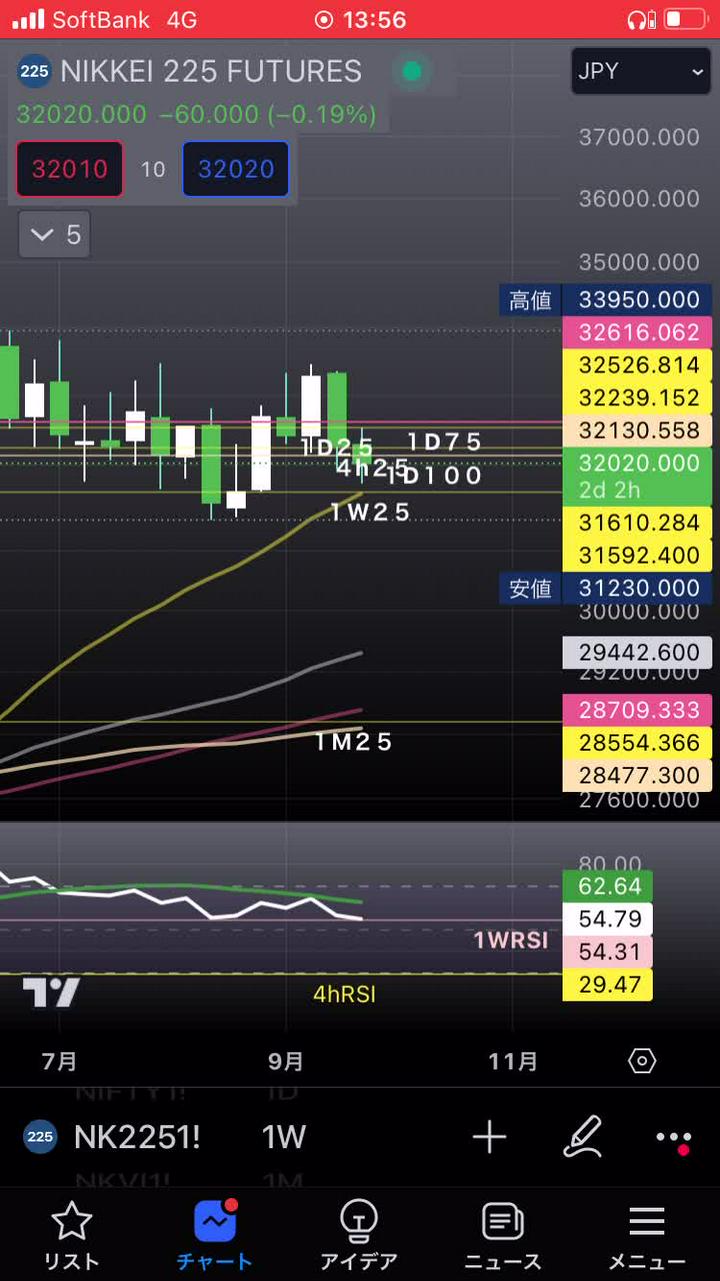This screenshot has width=720, height=1281.
Task: Tap the TradingView logo on chart
Action: click(51, 993)
